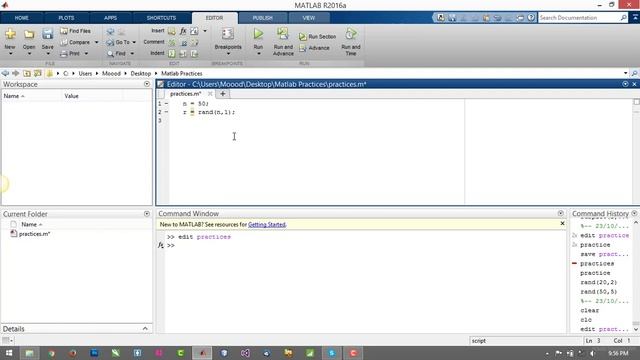
Task: Click the Find button in Navigate section
Action: (116, 53)
